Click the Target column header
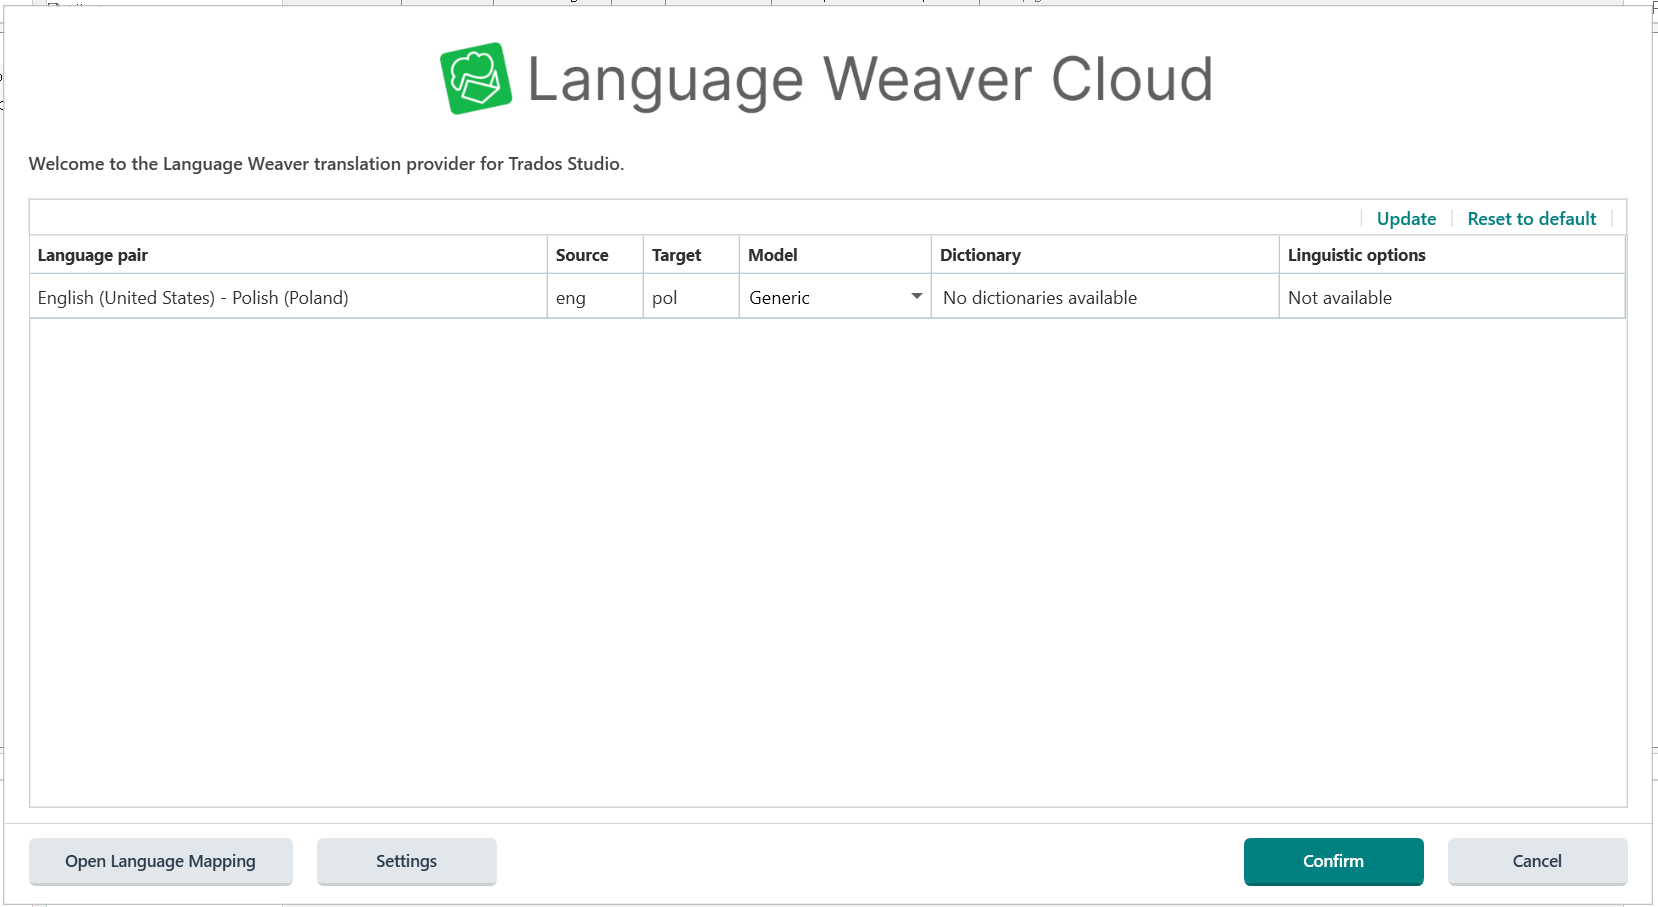The width and height of the screenshot is (1658, 907). [691, 255]
